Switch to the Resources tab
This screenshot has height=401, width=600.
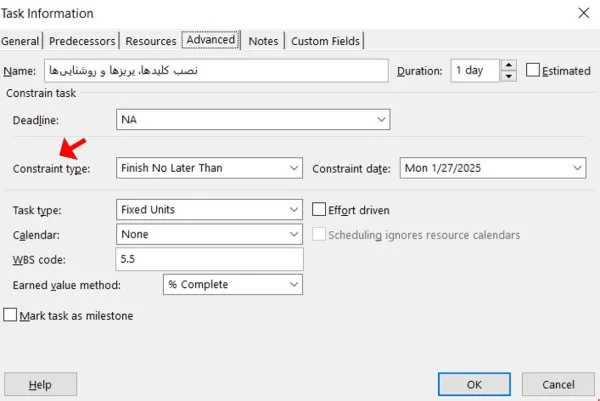pos(150,41)
